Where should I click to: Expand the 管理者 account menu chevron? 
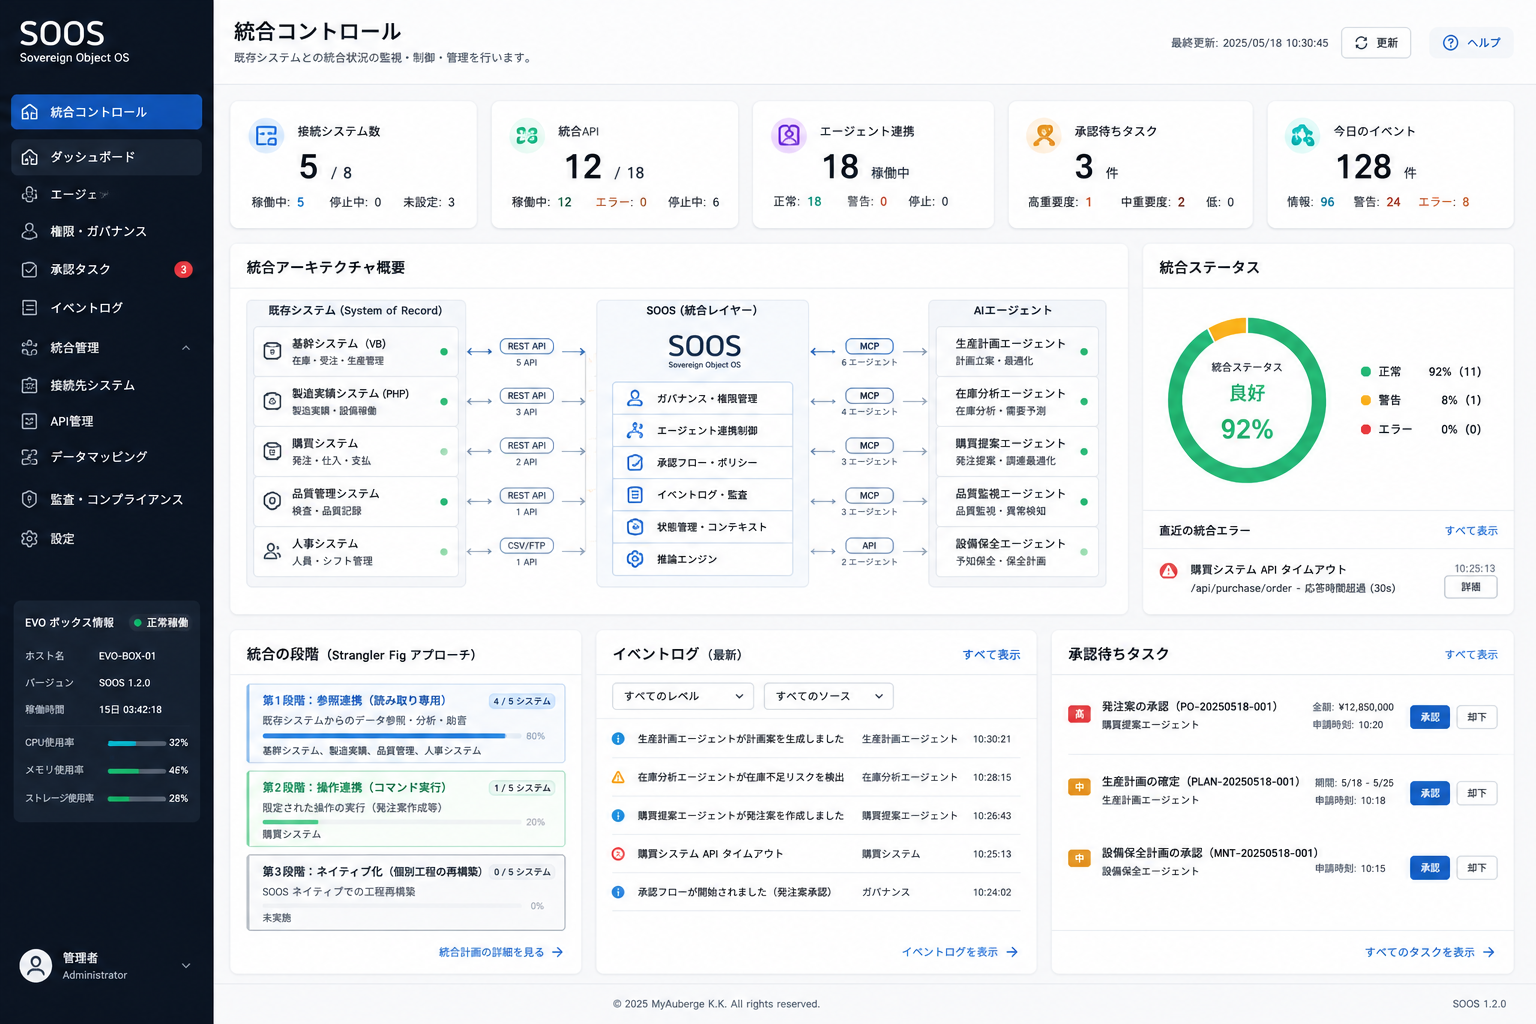coord(186,966)
